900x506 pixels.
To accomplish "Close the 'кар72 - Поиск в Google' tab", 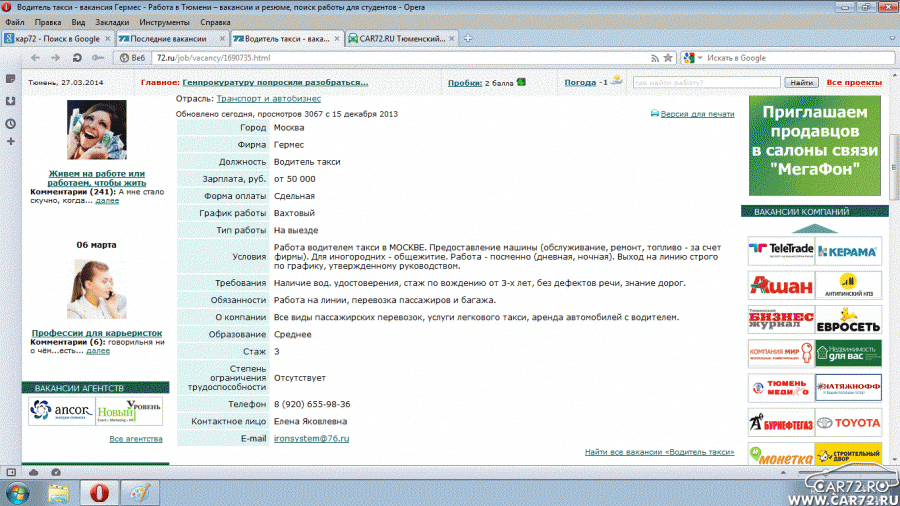I will 107,38.
